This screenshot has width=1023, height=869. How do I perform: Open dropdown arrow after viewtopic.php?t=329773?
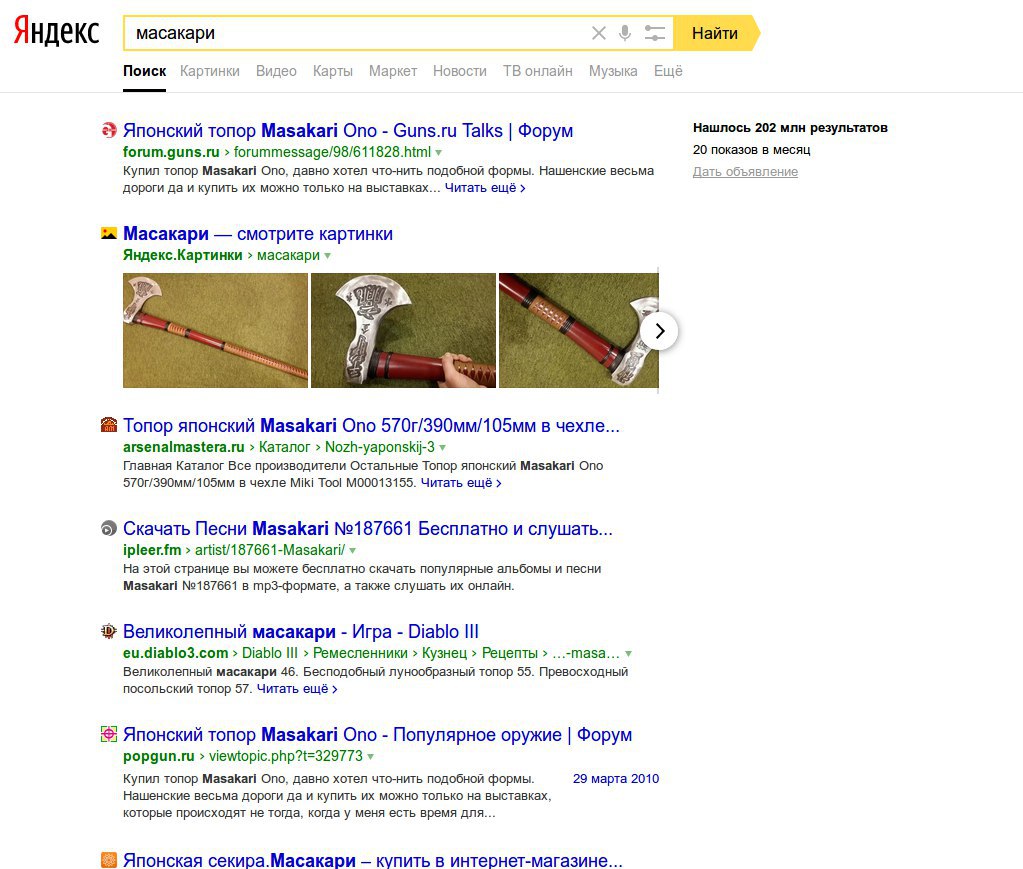click(x=371, y=757)
